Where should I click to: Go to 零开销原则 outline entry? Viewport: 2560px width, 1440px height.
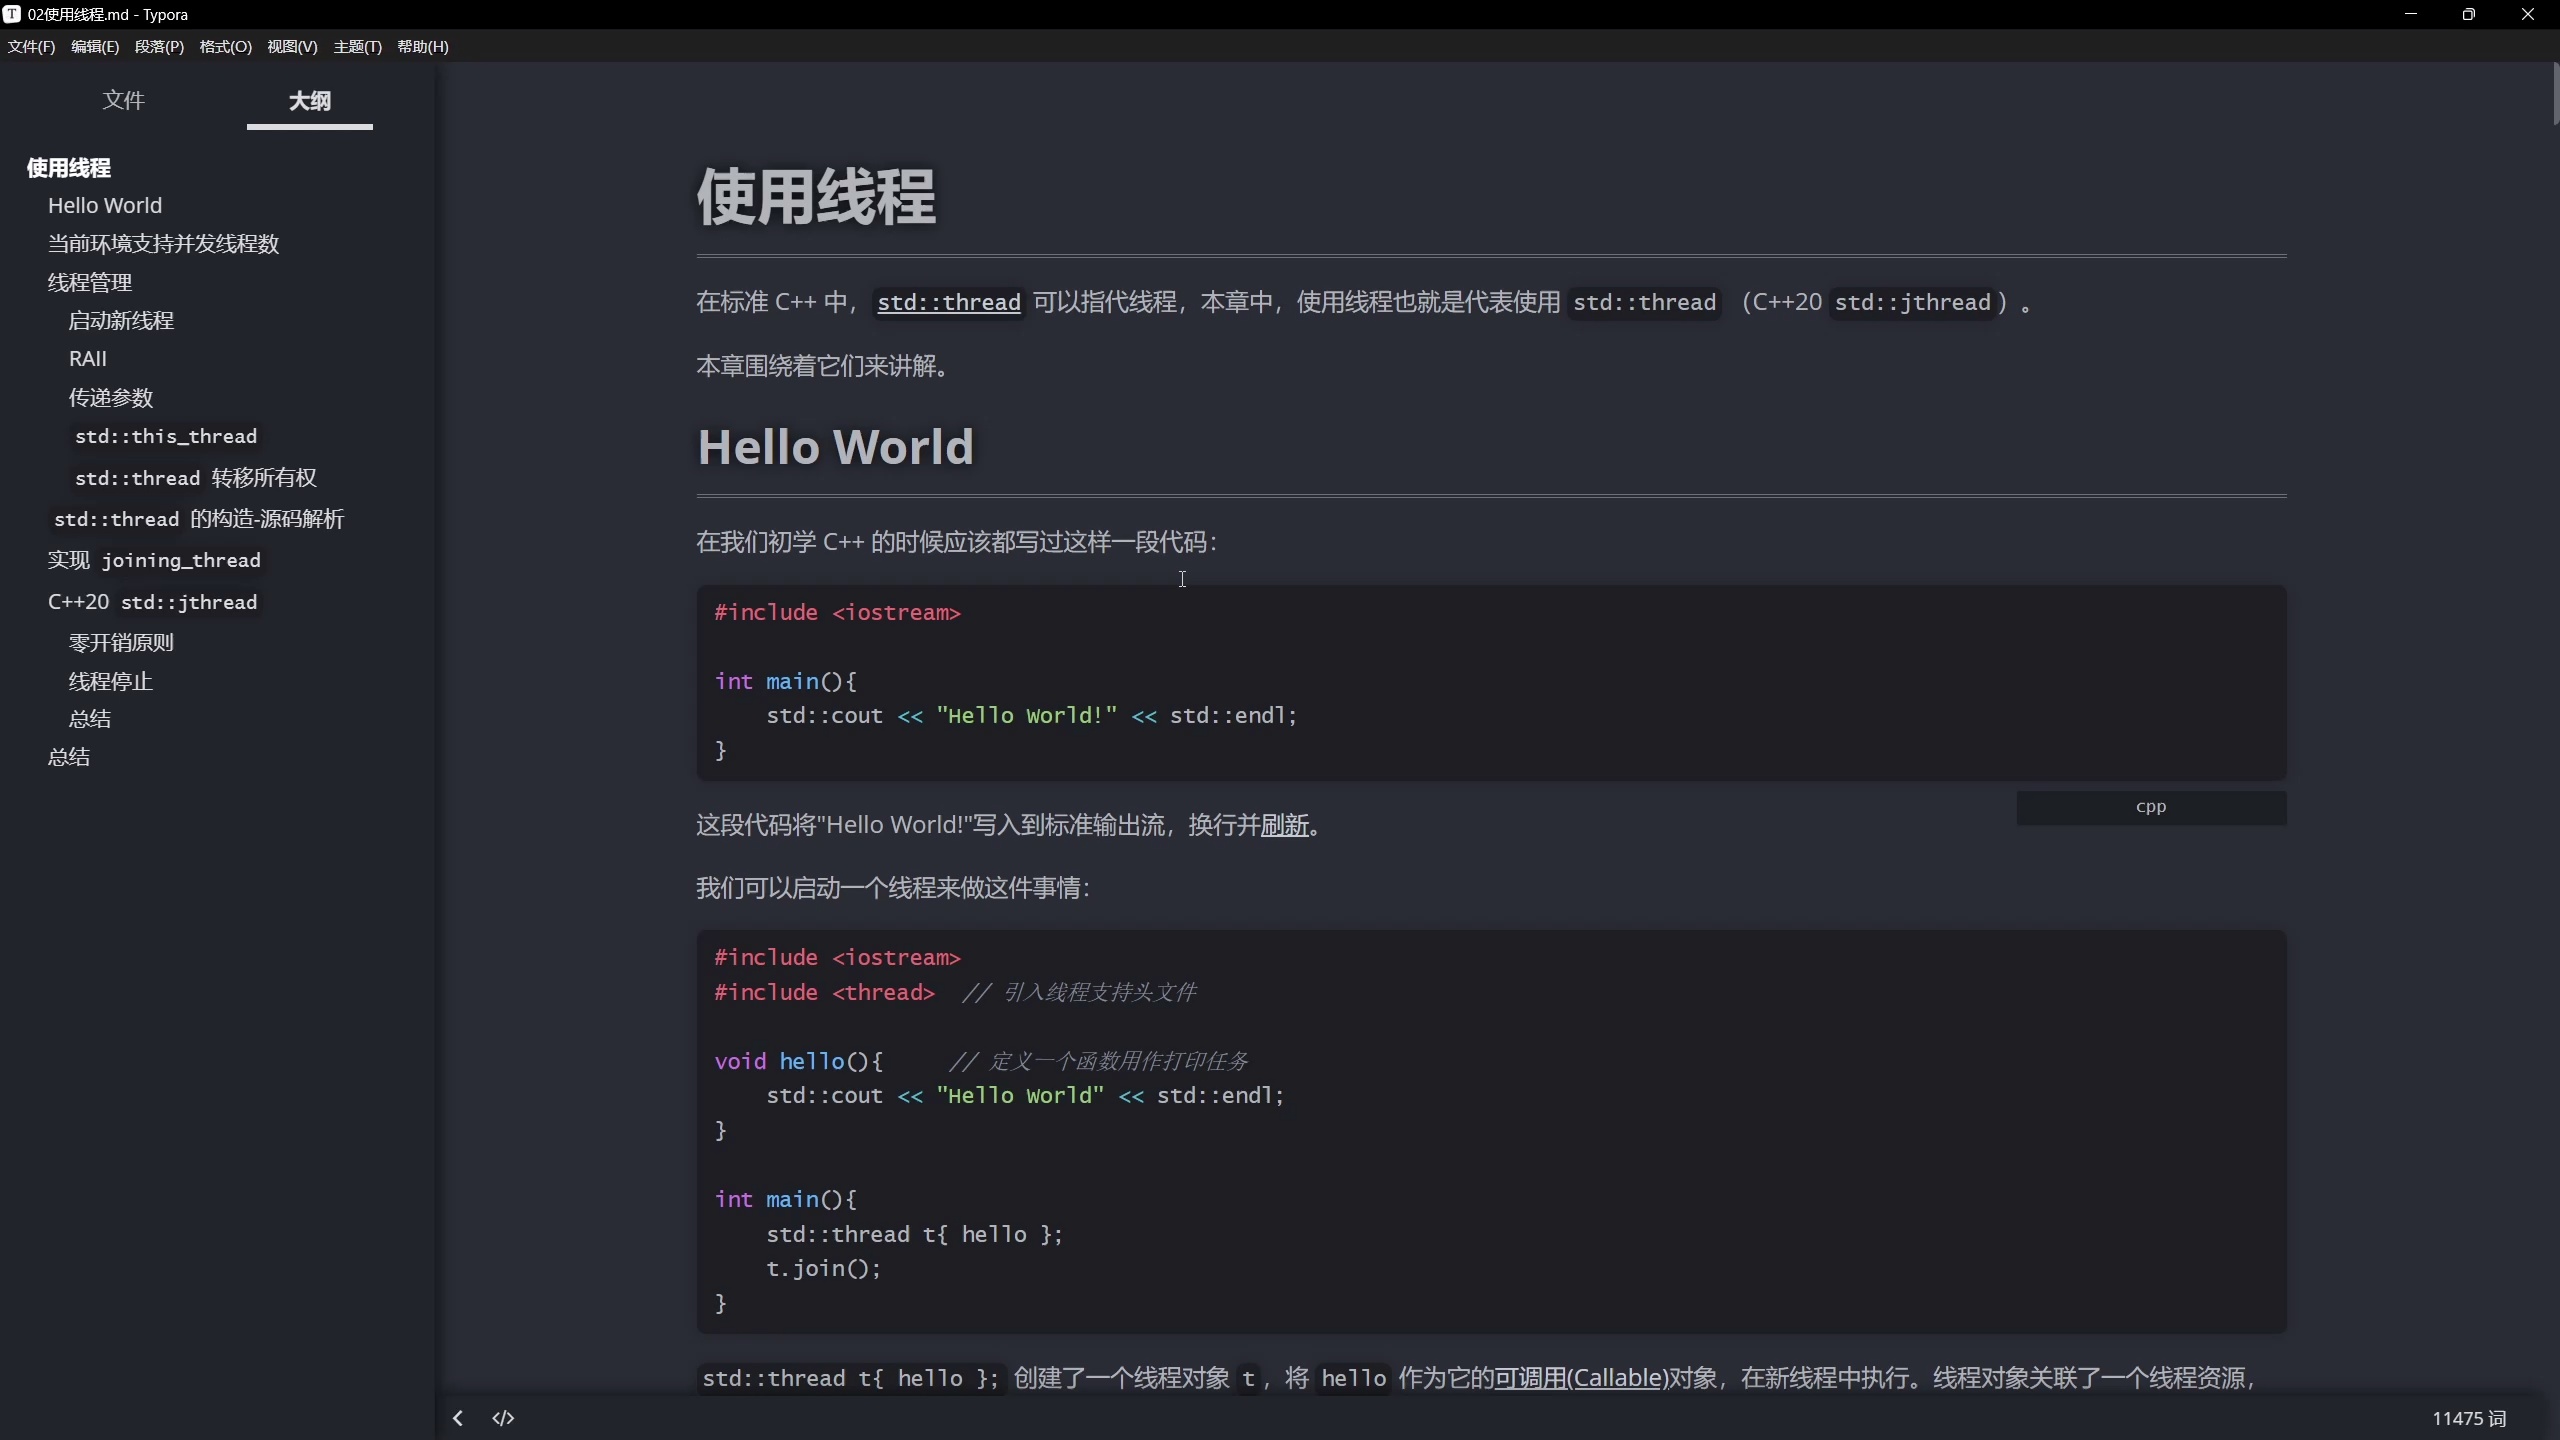pos(121,642)
